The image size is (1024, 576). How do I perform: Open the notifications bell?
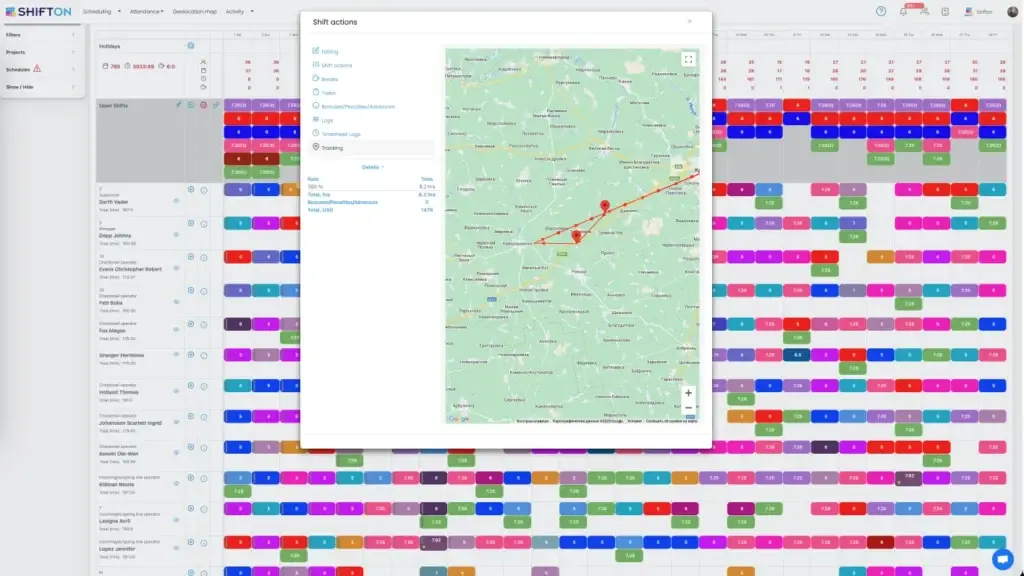(x=903, y=11)
